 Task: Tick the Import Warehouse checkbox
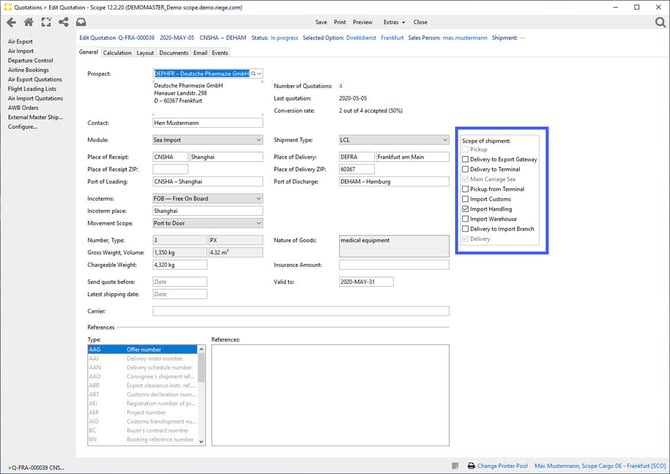click(x=466, y=218)
